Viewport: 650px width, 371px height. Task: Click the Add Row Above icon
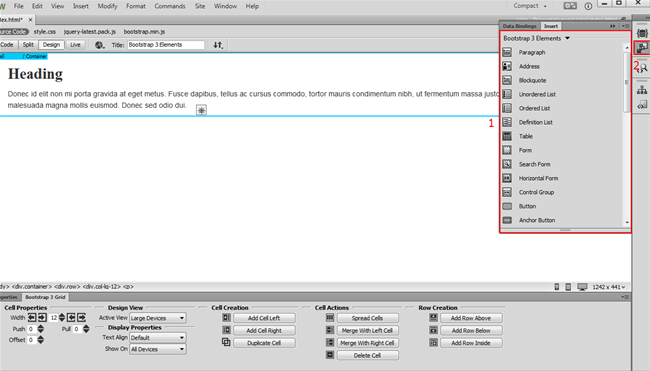point(433,318)
